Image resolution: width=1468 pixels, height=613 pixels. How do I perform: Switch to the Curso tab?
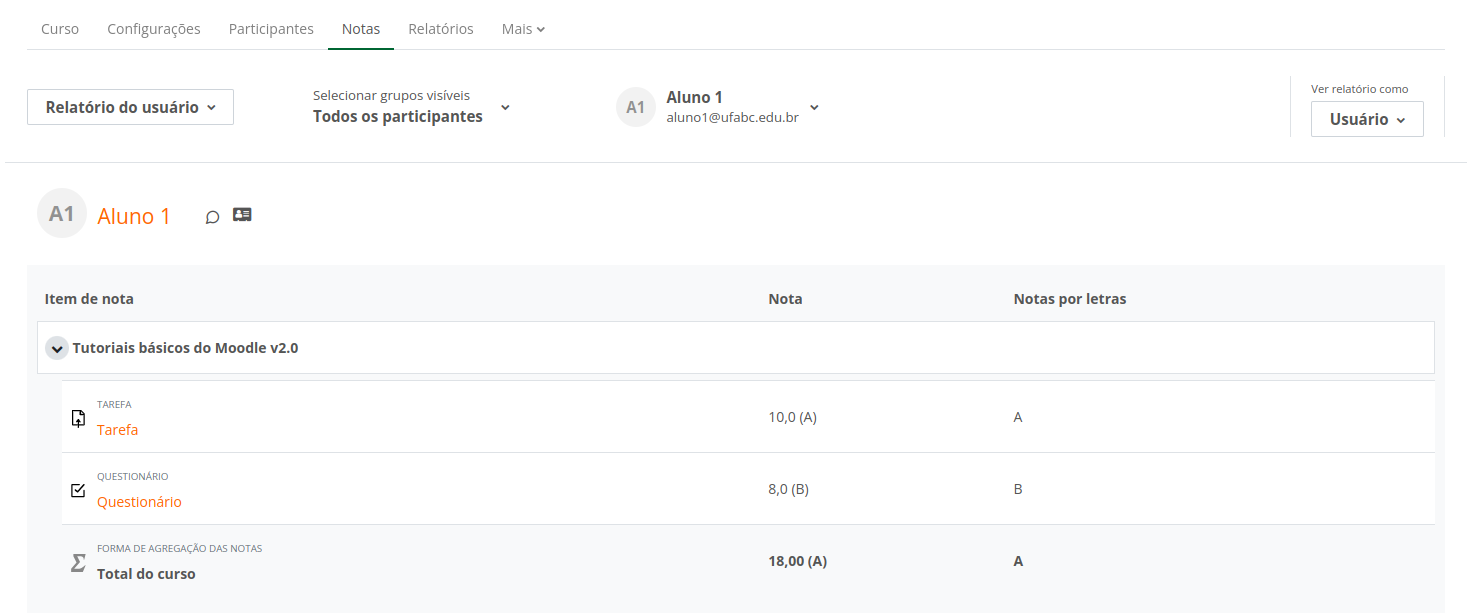pyautogui.click(x=60, y=29)
